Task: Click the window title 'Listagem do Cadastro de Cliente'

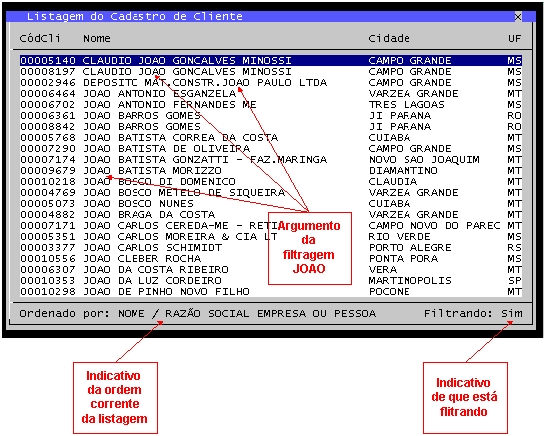Action: click(x=135, y=16)
